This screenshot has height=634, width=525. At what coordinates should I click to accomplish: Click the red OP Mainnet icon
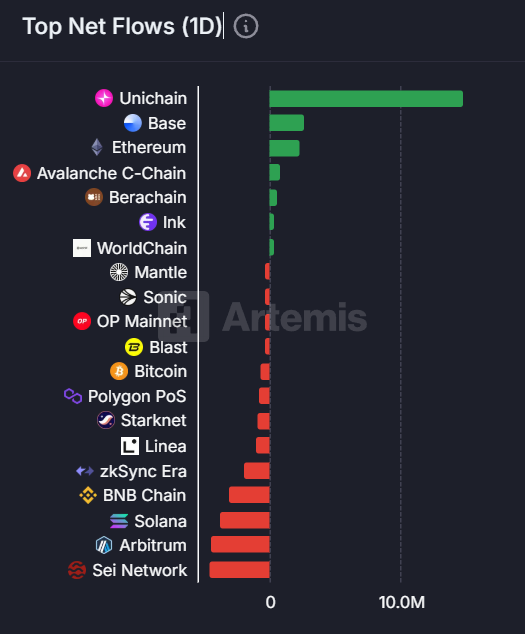click(82, 321)
